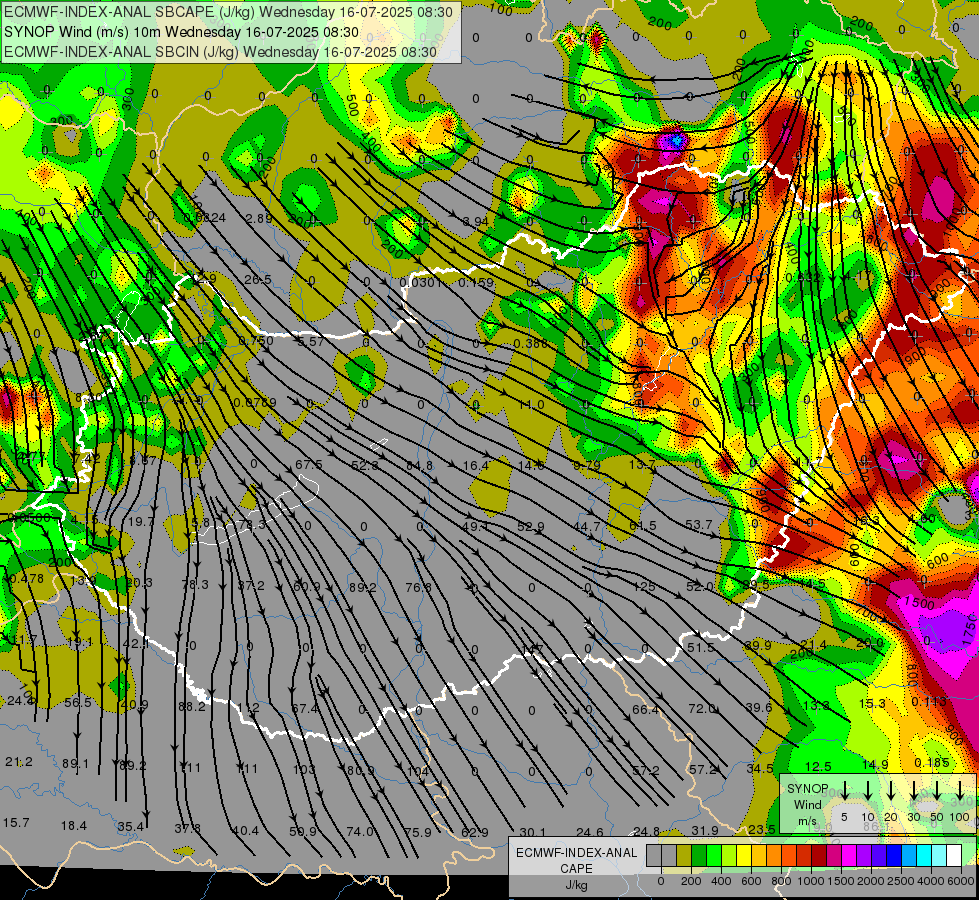Click the J/kg unit label in the legend

[x=576, y=885]
